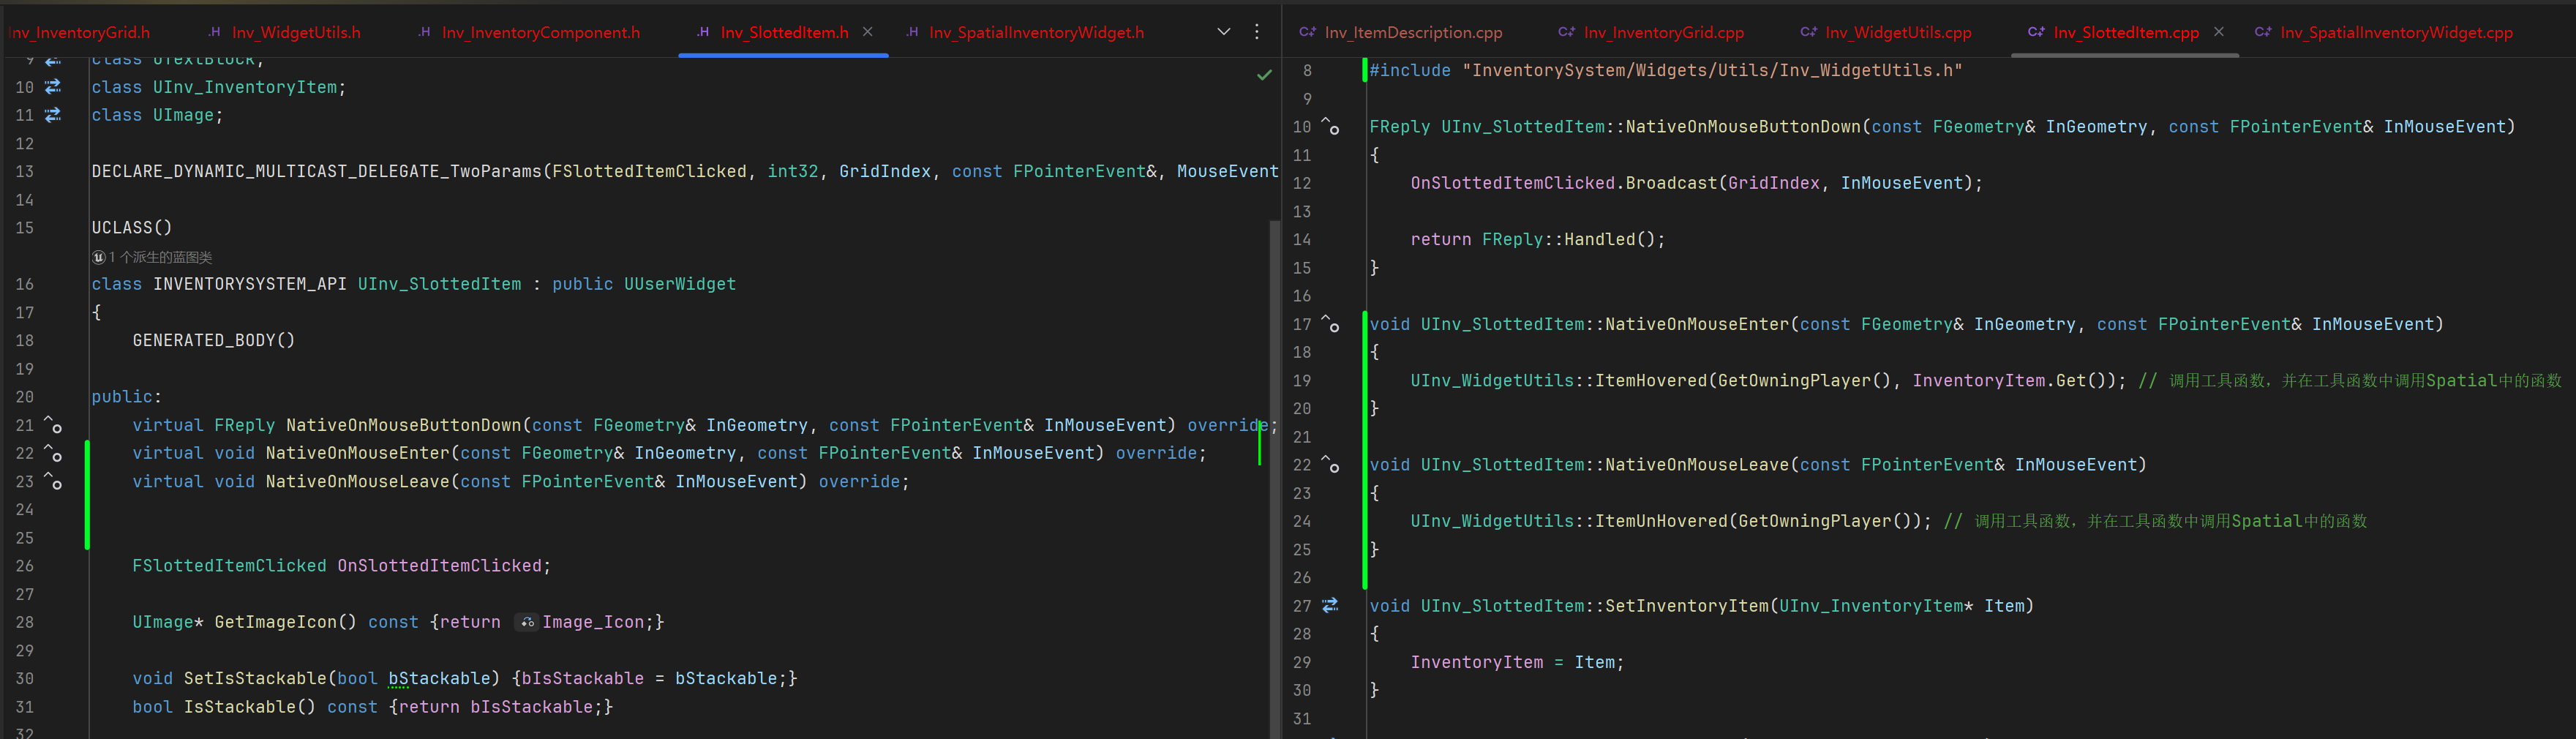Click the underlined bStackable parameter
Image resolution: width=2576 pixels, height=739 pixels.
(439, 678)
